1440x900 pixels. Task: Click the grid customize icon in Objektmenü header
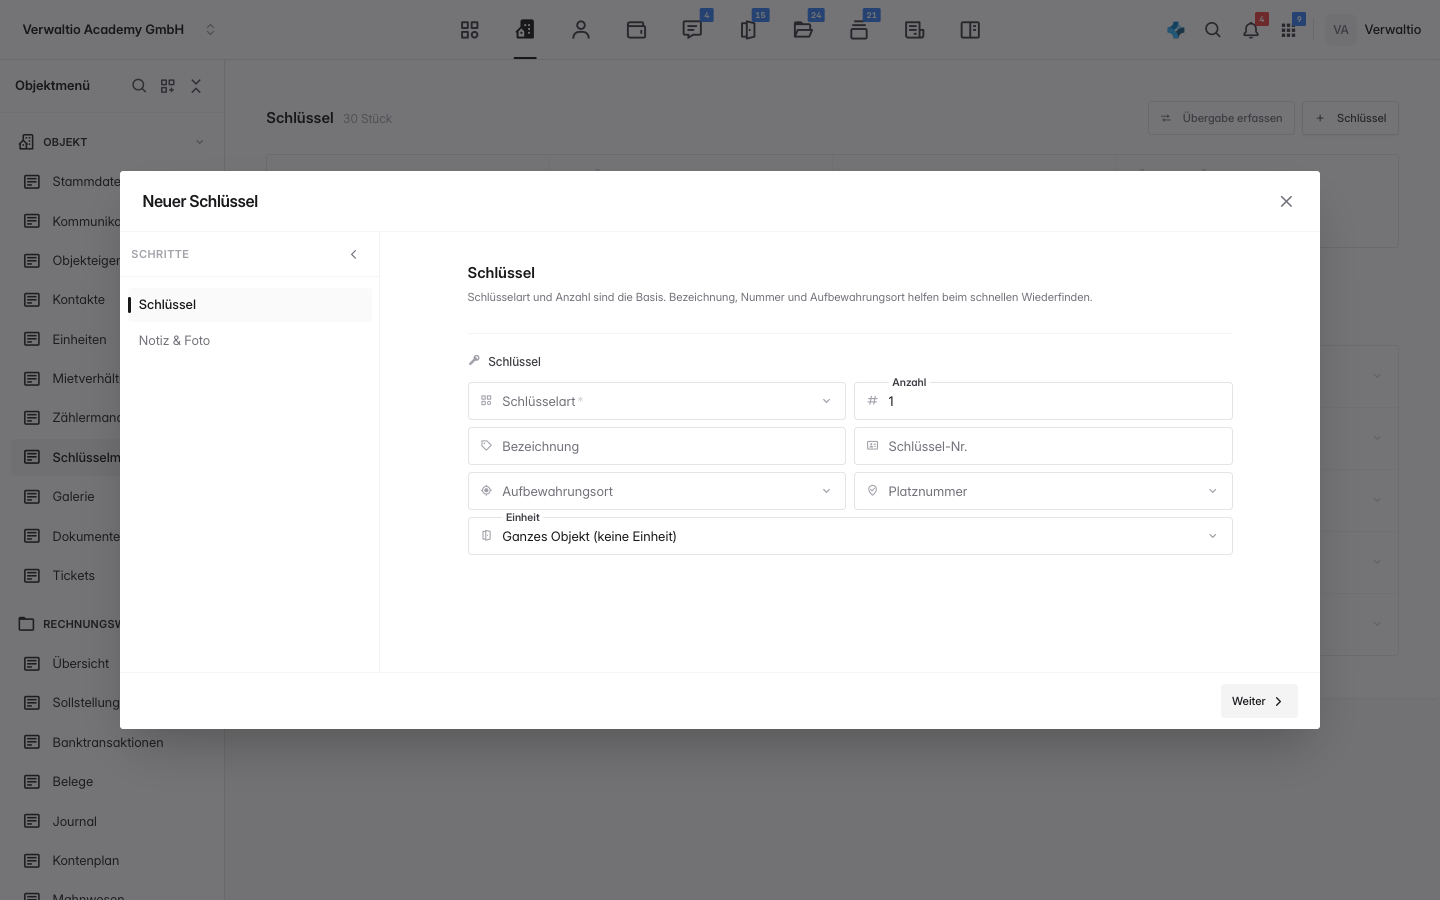tap(168, 86)
